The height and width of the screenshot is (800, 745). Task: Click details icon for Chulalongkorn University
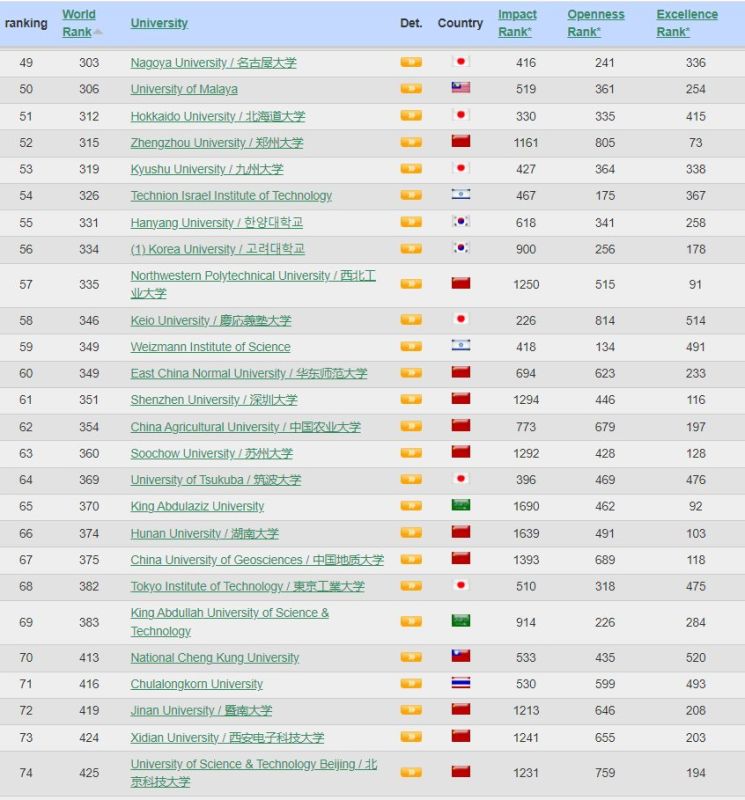[411, 684]
